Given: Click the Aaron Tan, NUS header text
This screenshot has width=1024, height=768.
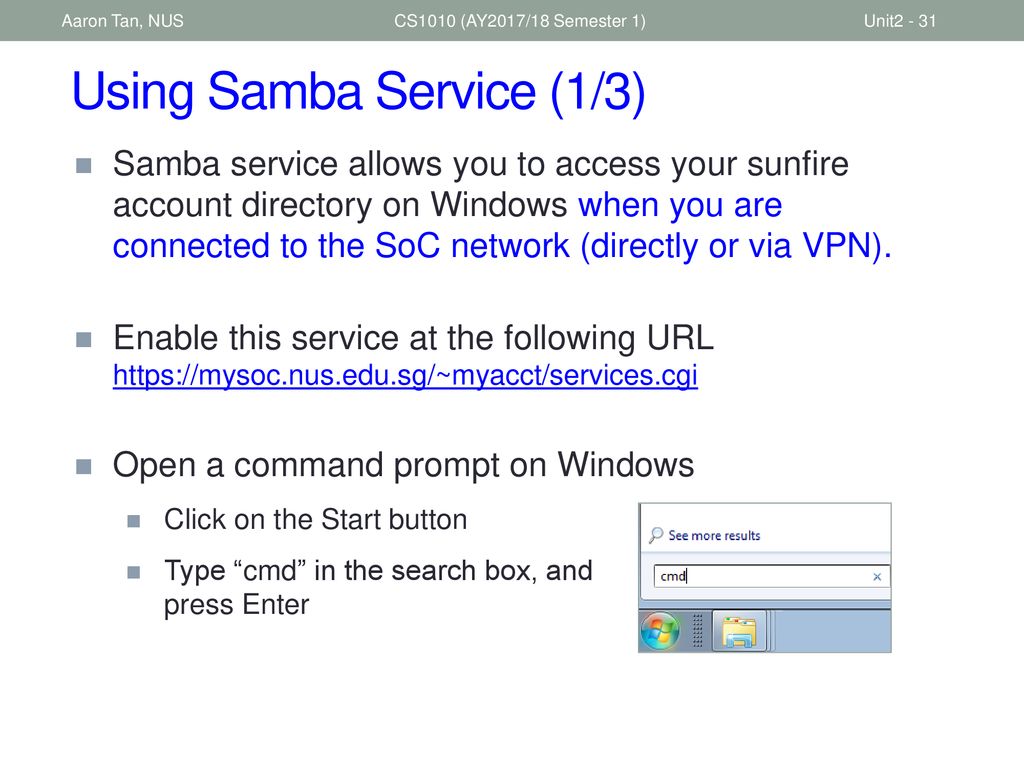Looking at the screenshot, I should (123, 21).
